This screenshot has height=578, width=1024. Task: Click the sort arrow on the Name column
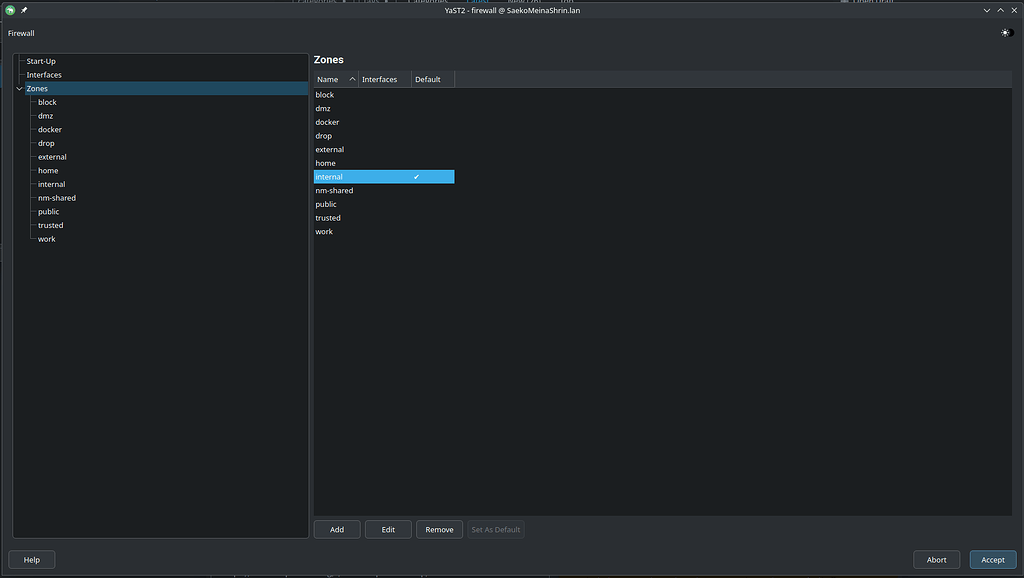[x=351, y=79]
